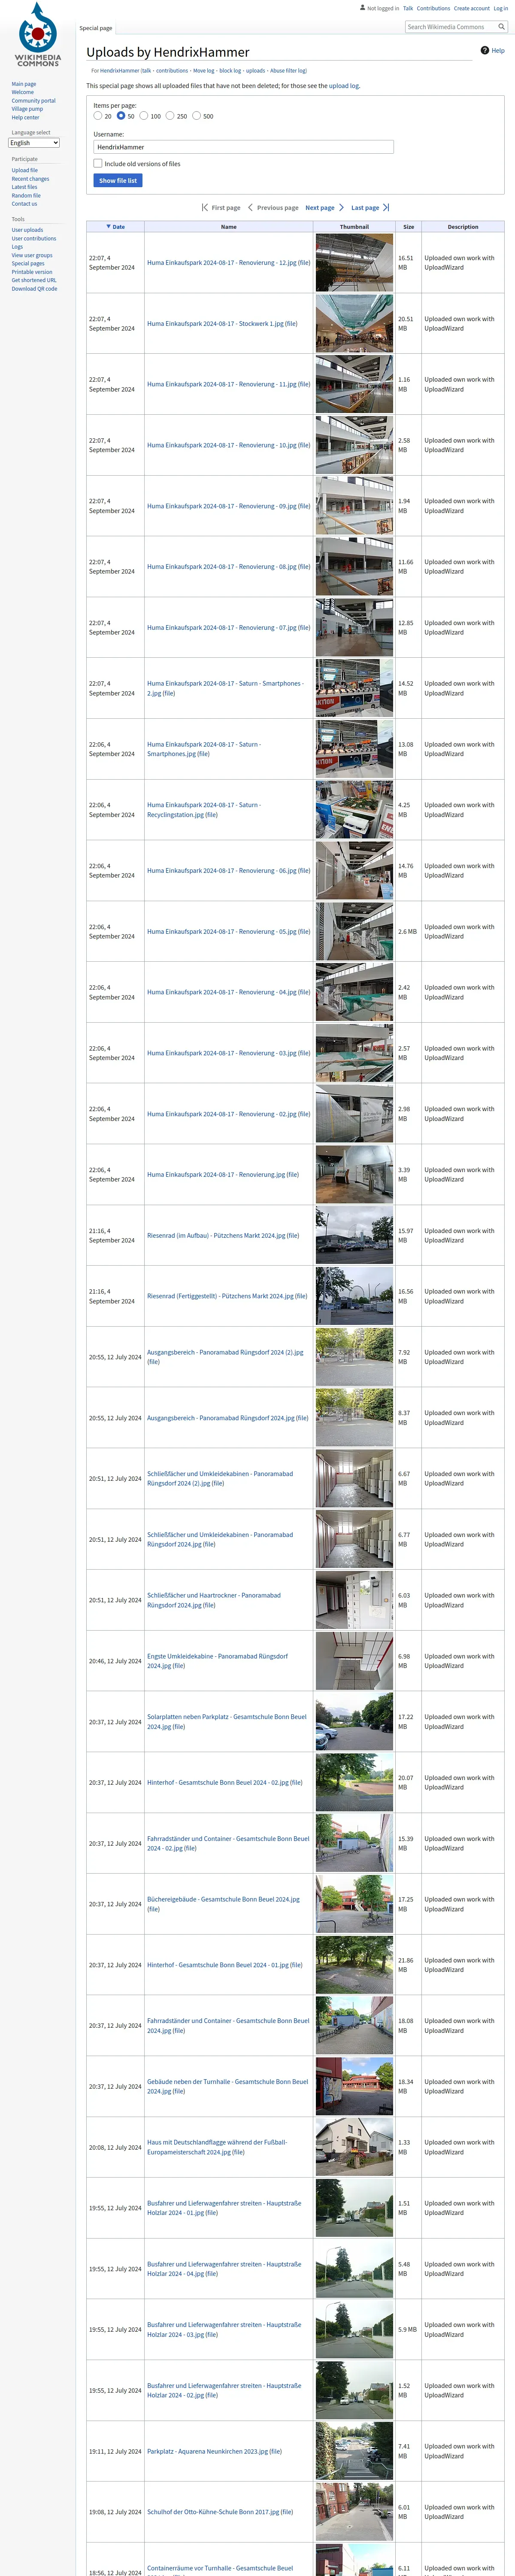Click the Log in link
Viewport: 515px width, 2576px height.
point(501,8)
